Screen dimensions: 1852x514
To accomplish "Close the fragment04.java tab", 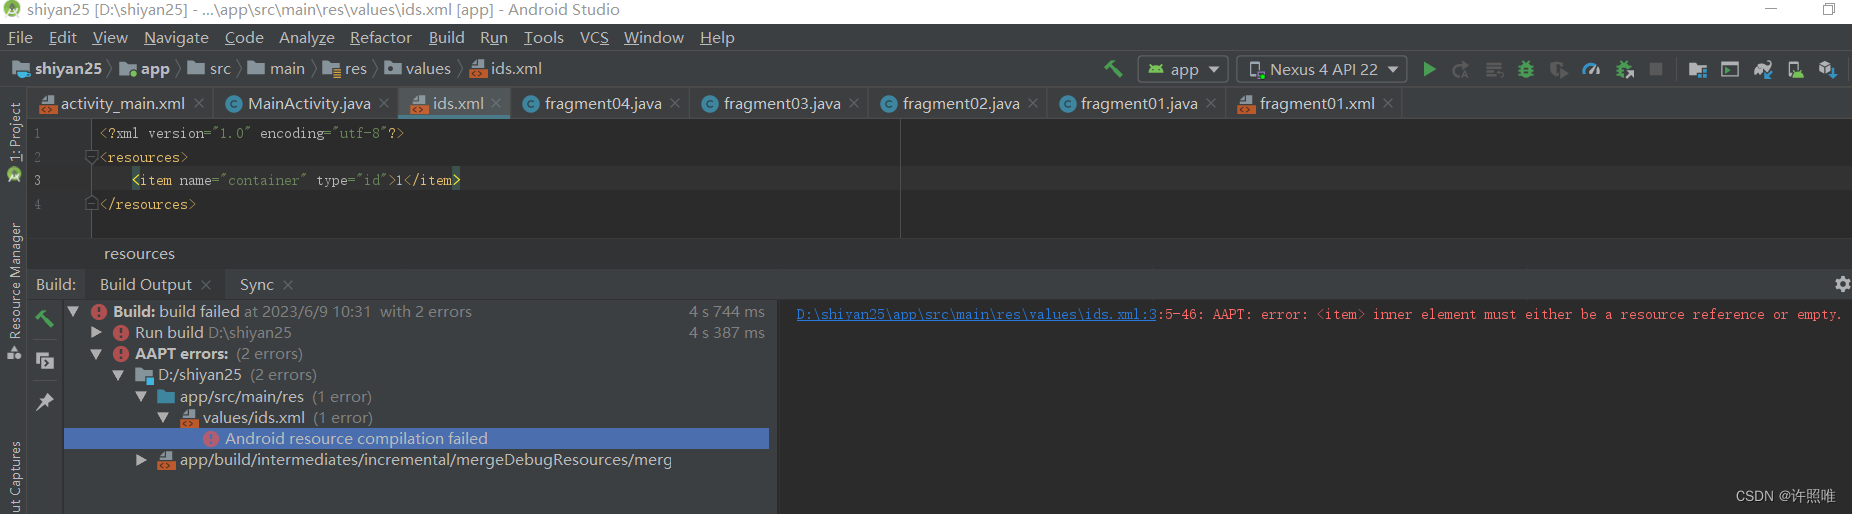I will (x=675, y=103).
